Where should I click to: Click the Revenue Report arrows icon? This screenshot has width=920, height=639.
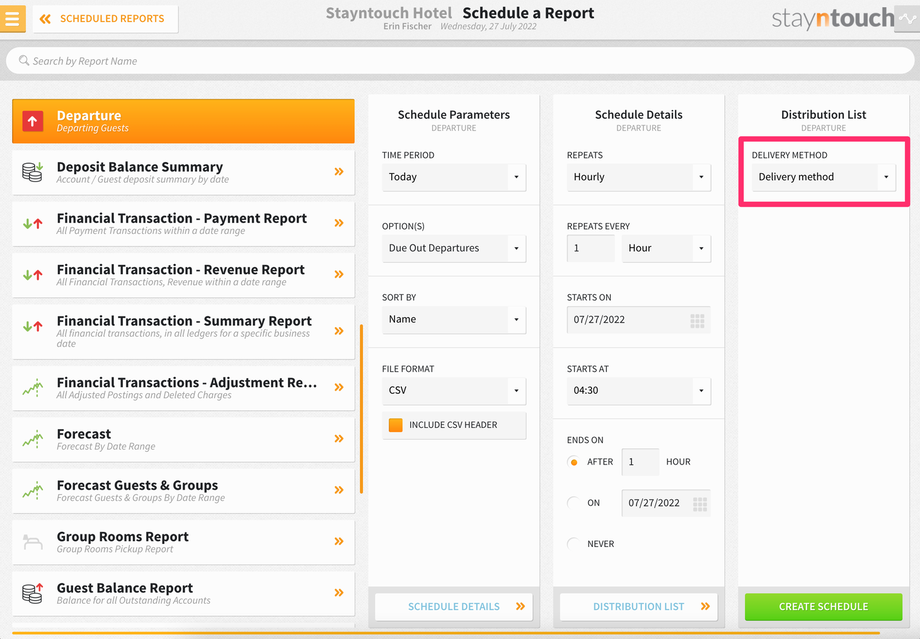(x=33, y=275)
